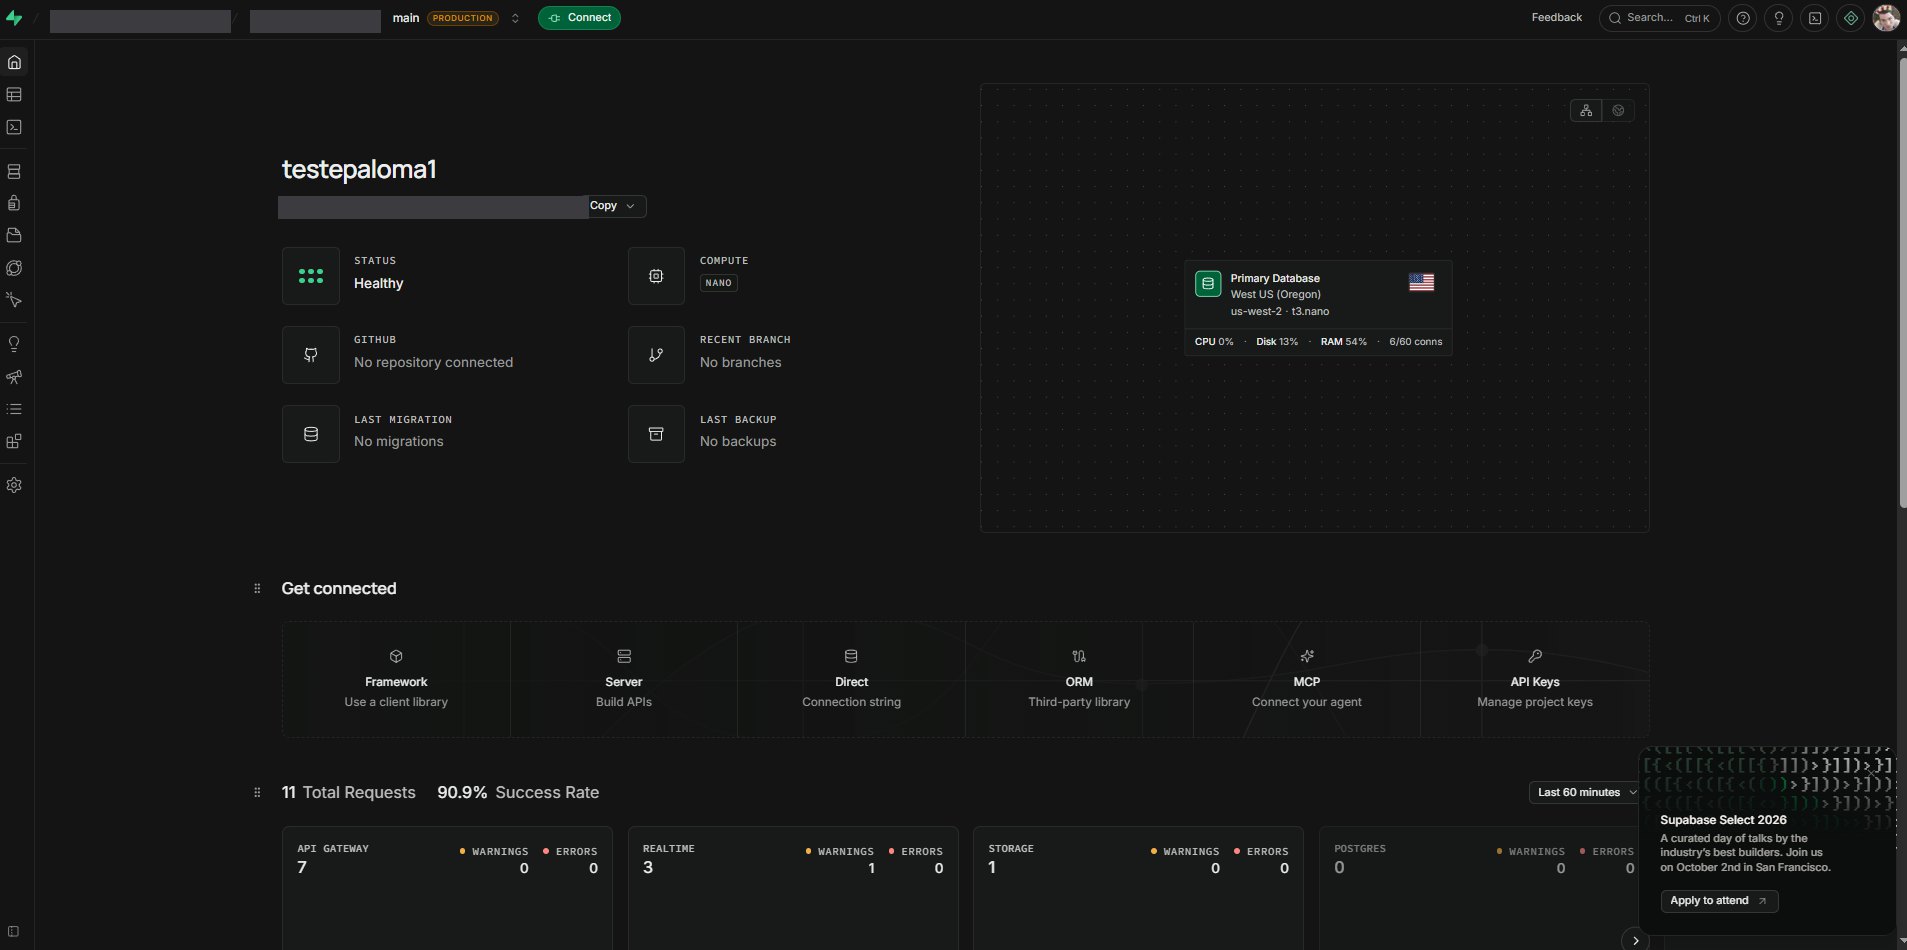Open the main branch selector chevron

click(515, 18)
